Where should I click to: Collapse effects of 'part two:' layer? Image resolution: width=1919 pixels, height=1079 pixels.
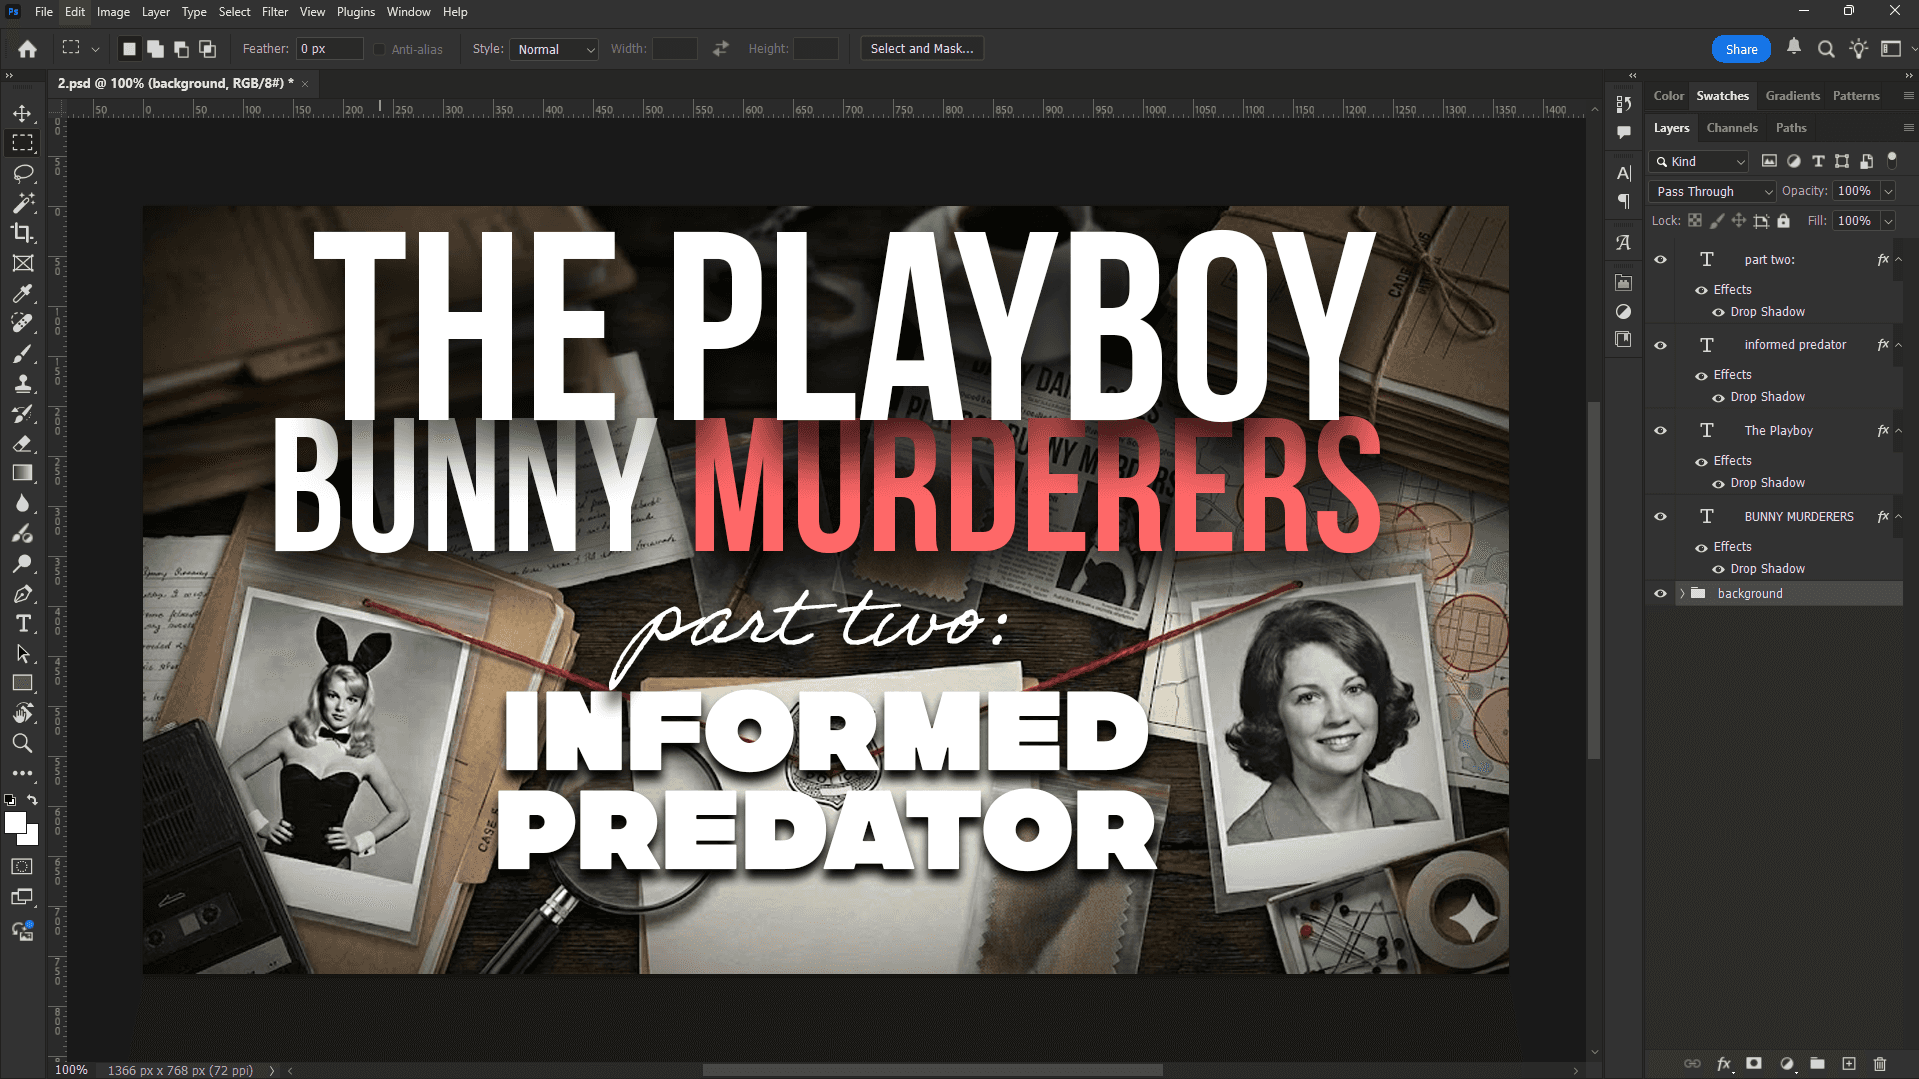click(x=1898, y=260)
